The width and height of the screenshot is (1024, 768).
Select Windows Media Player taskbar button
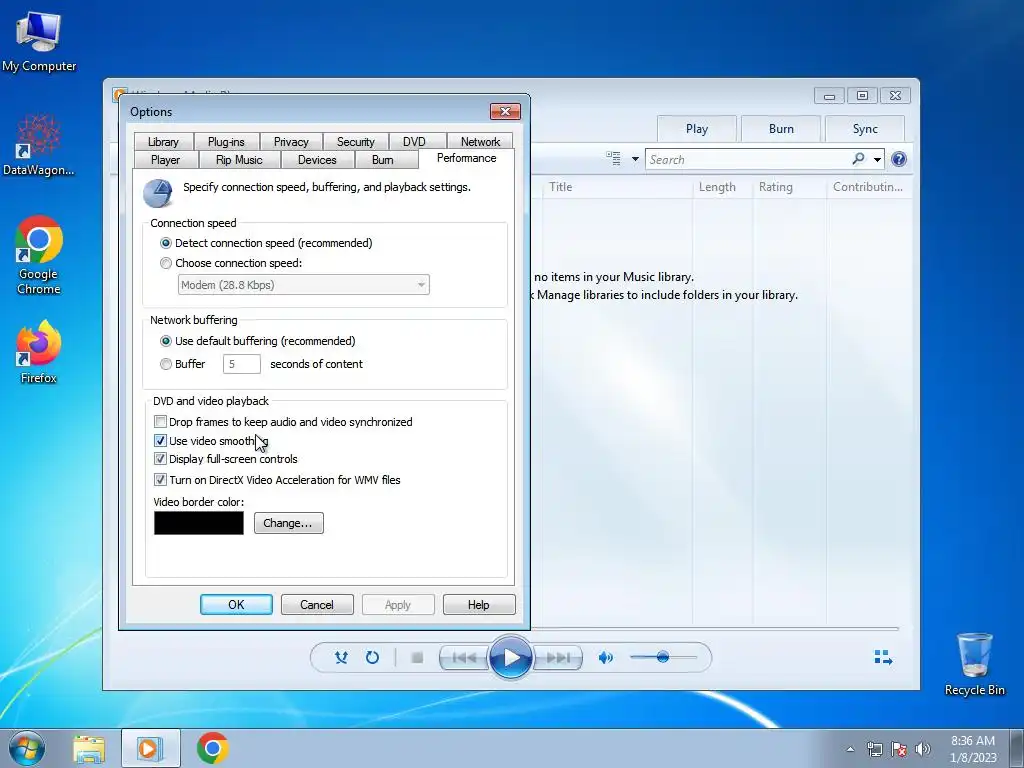pos(150,748)
